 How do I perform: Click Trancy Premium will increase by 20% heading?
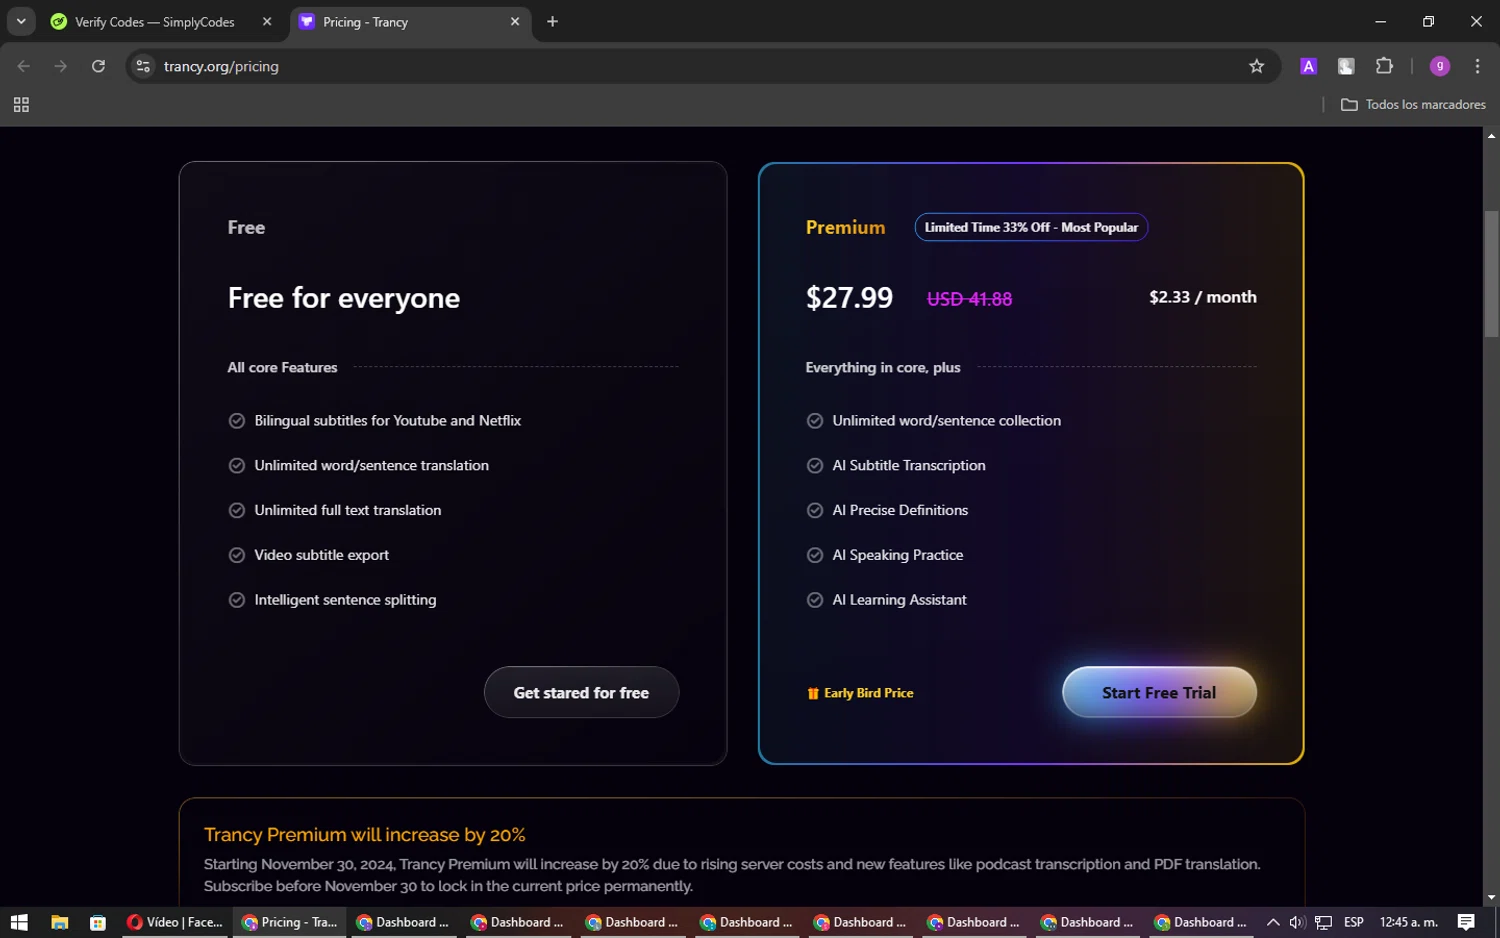click(x=365, y=835)
